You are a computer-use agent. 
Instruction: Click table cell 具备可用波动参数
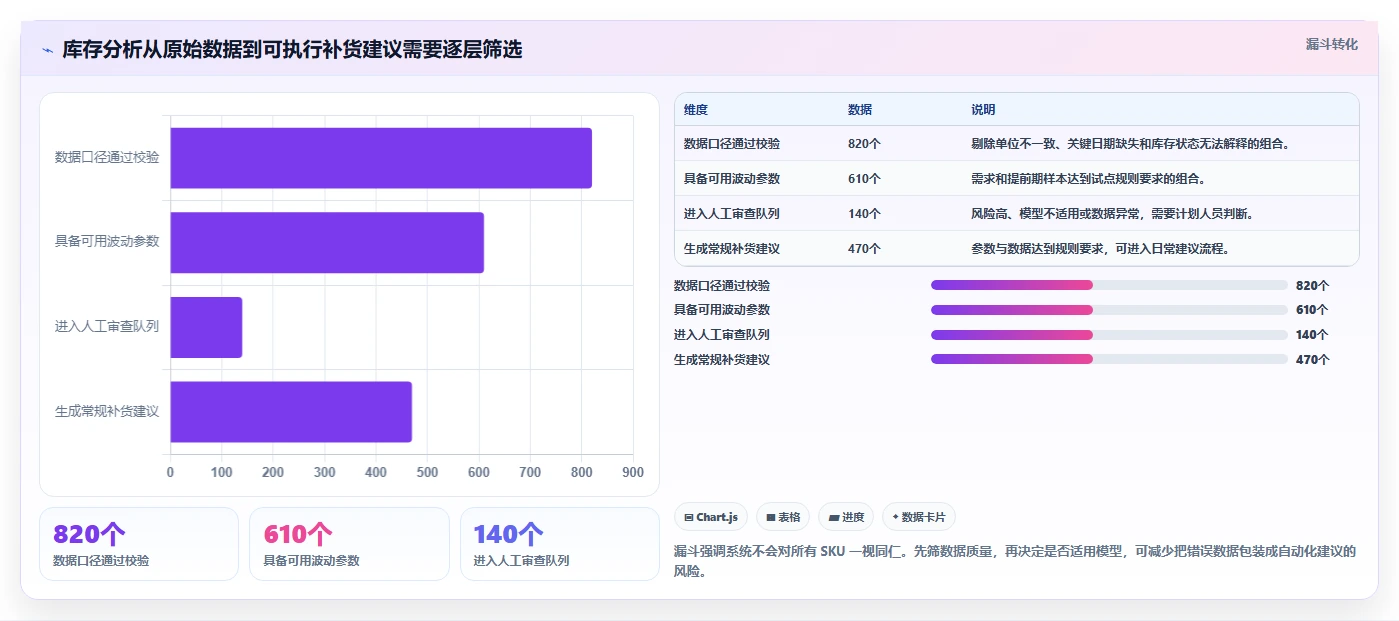pyautogui.click(x=732, y=179)
